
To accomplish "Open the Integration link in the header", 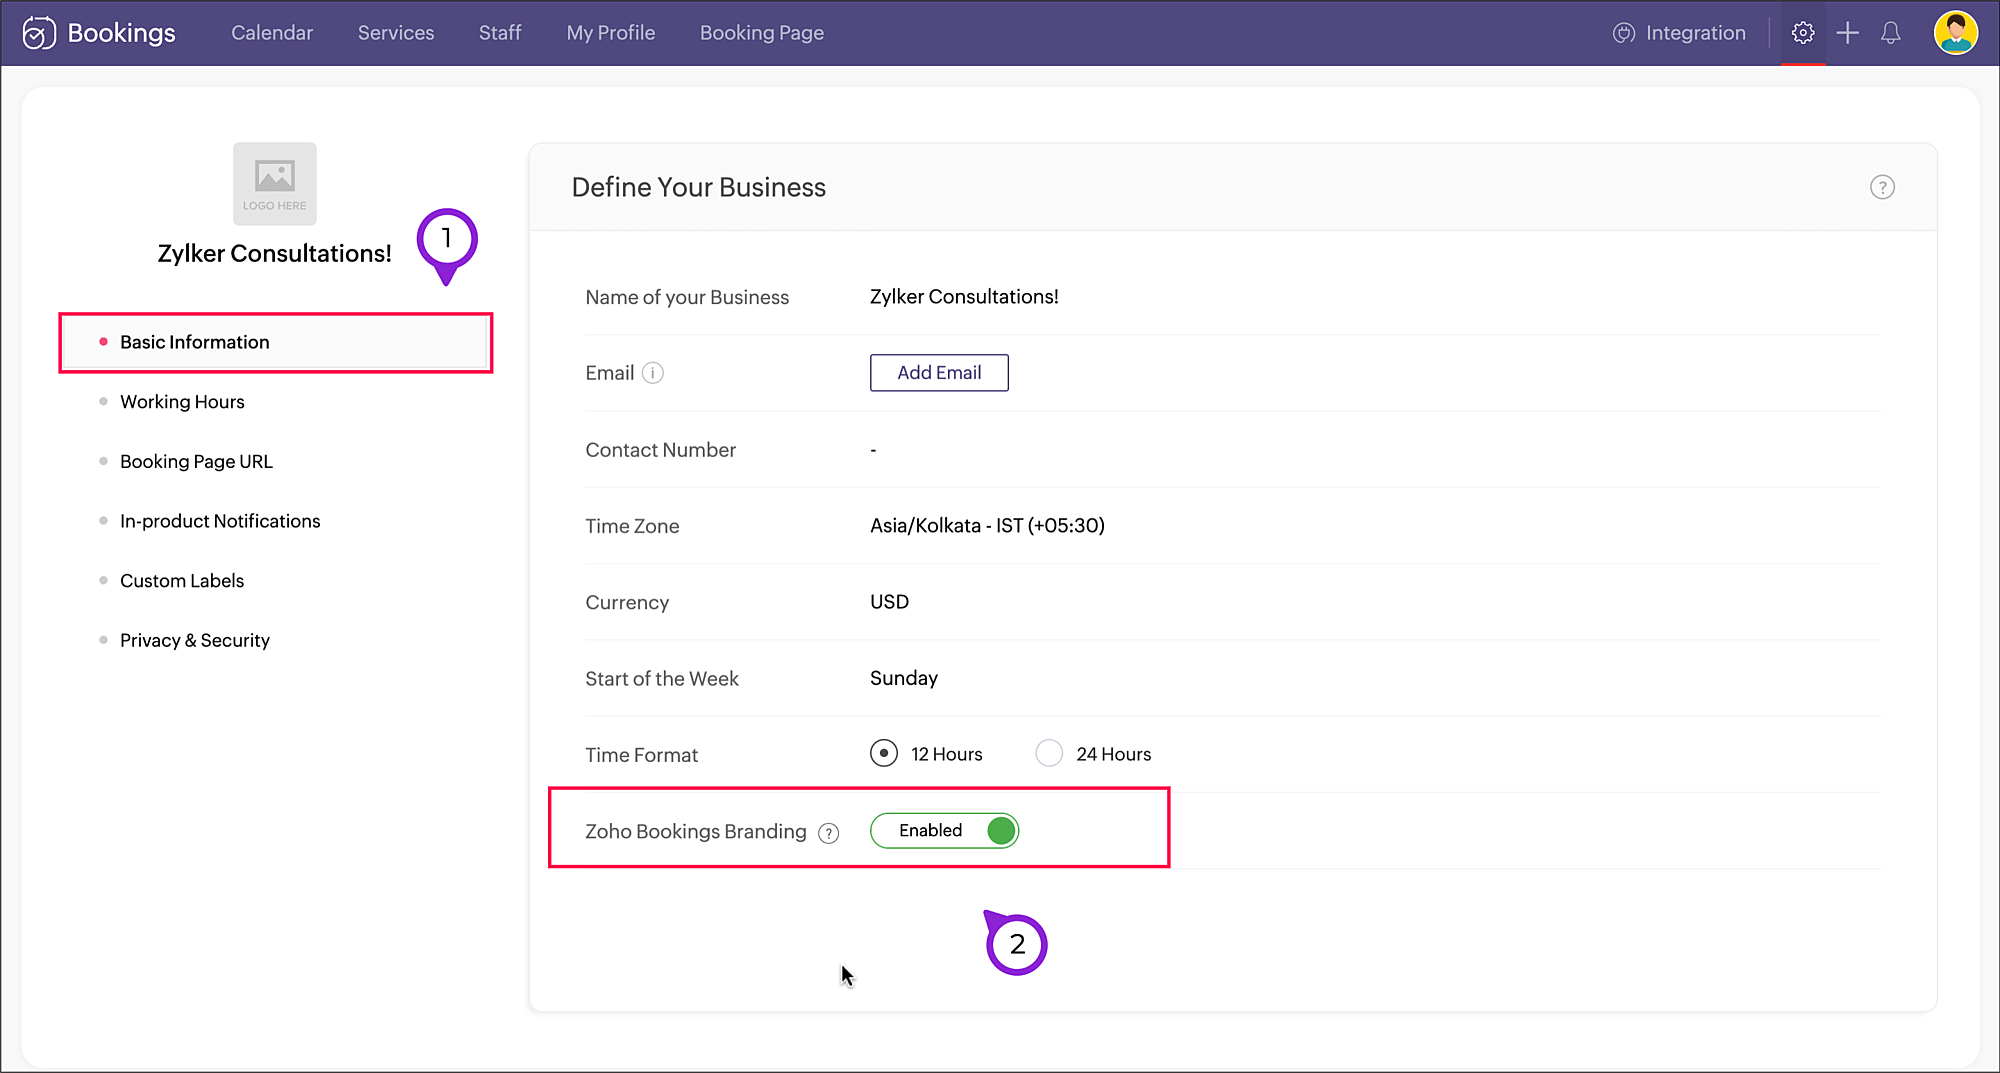I will coord(1679,33).
